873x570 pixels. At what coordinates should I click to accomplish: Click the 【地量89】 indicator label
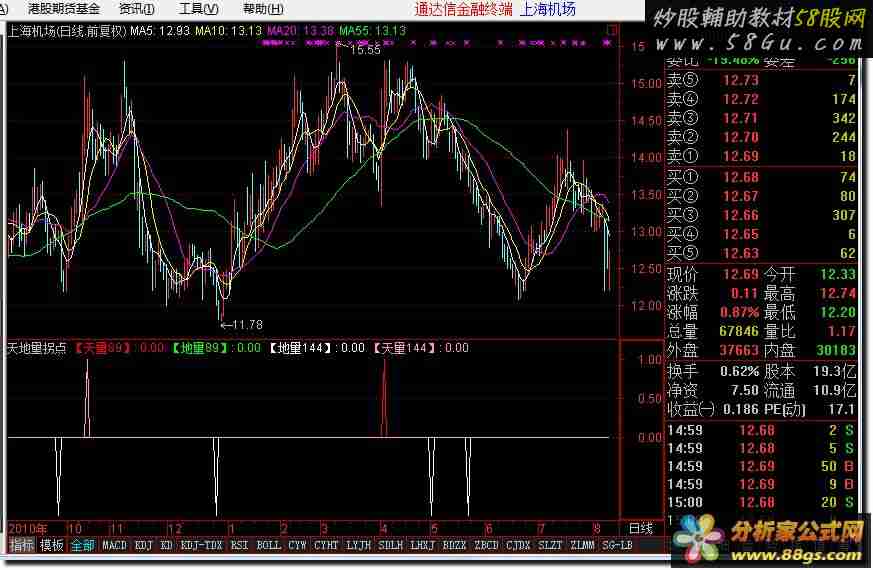tap(200, 348)
